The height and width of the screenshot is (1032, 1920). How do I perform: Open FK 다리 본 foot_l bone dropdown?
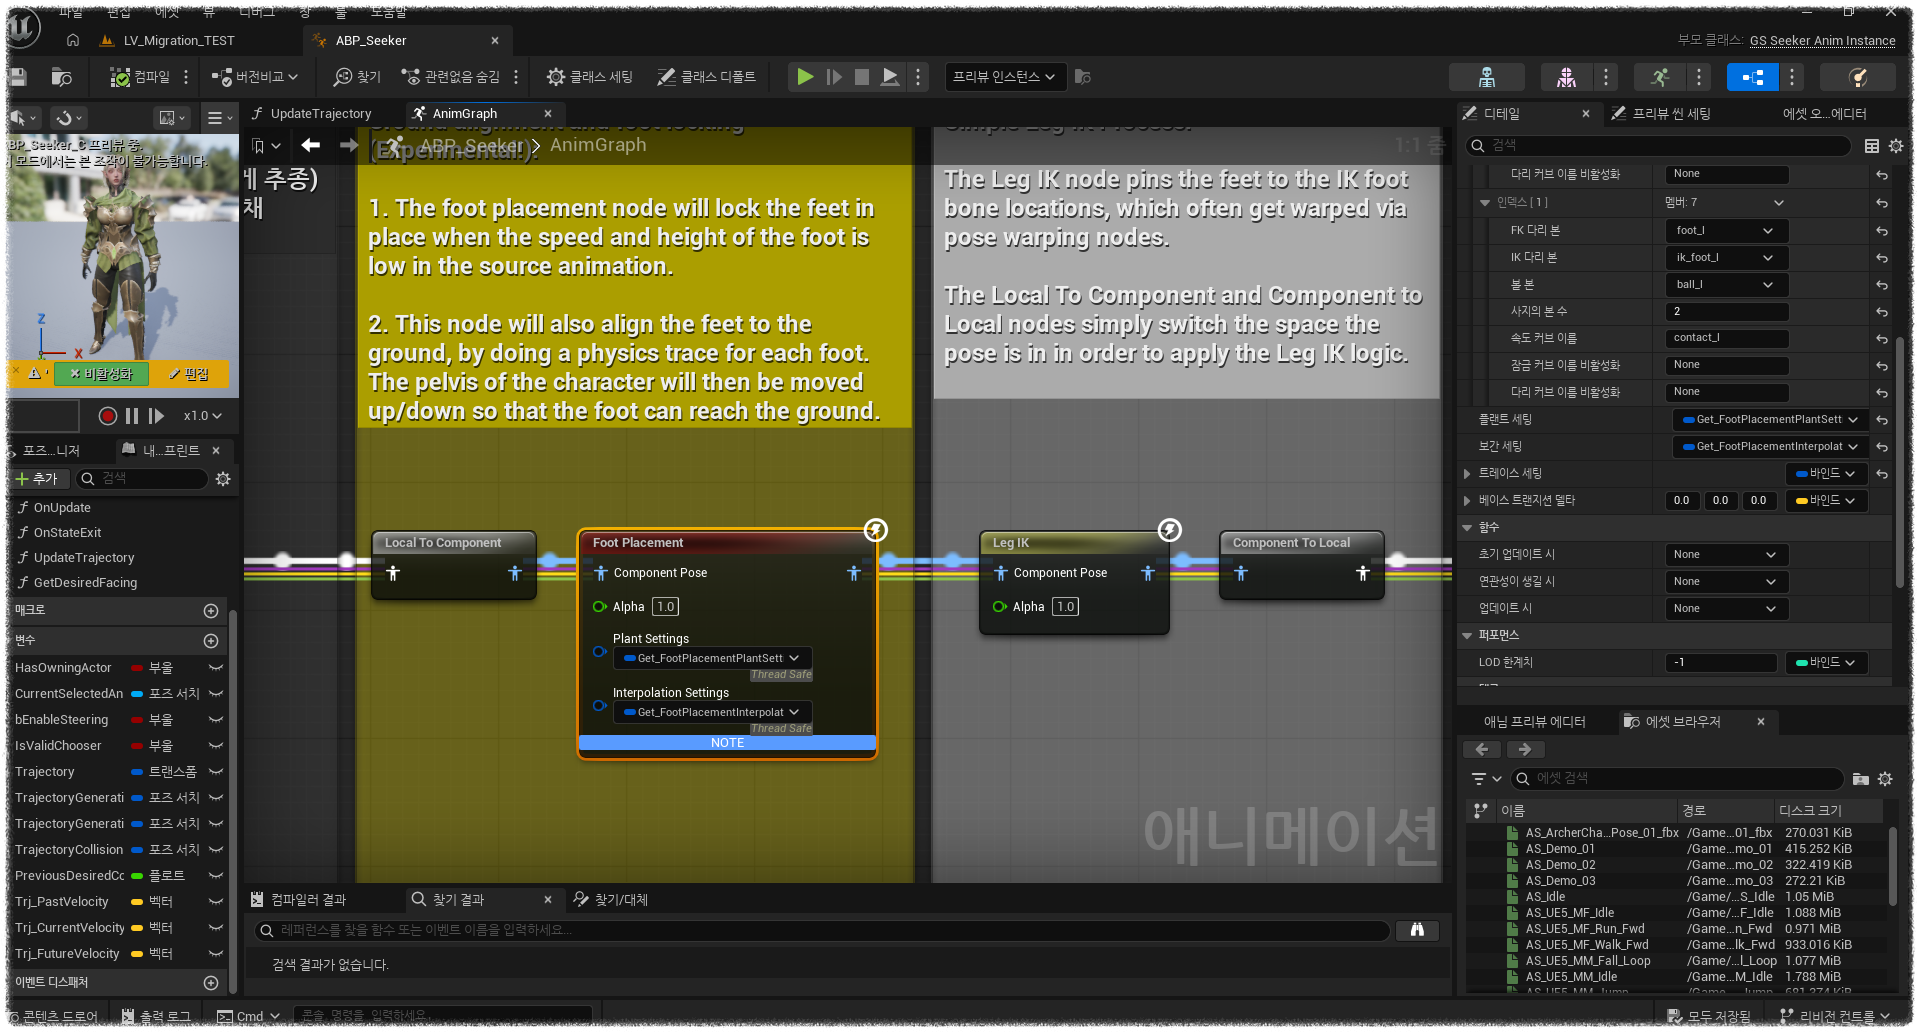tap(1726, 231)
